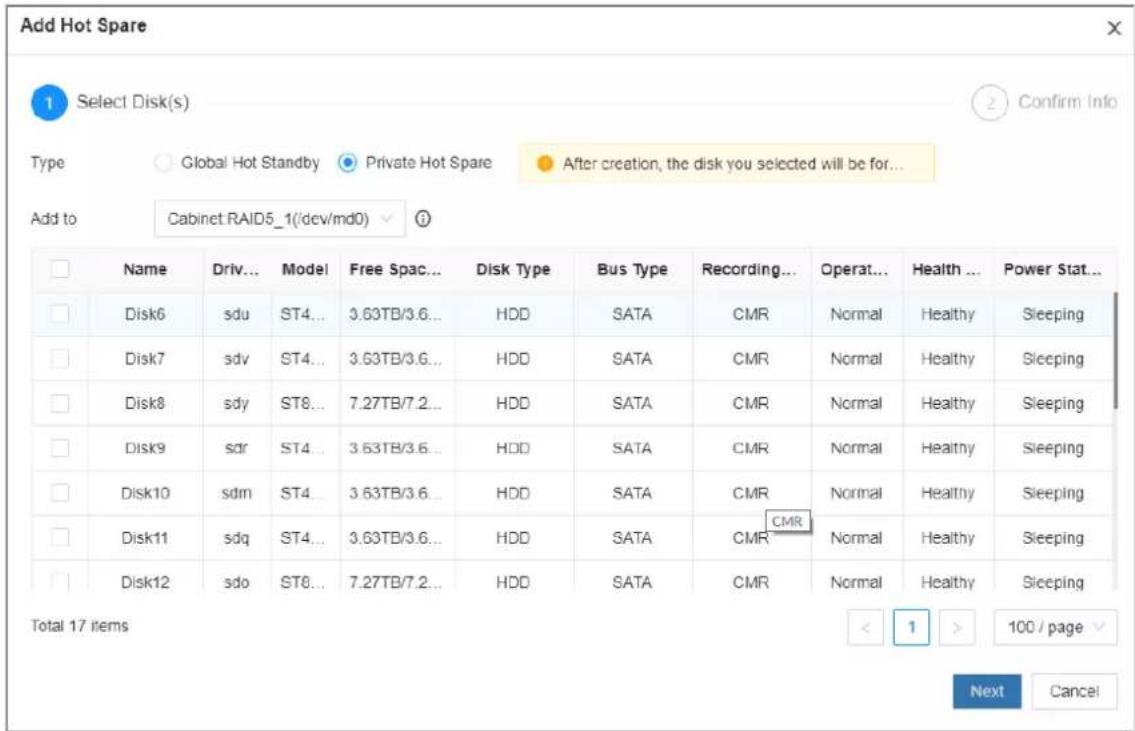The width and height of the screenshot is (1135, 731).
Task: Click the Bus Type column header
Action: [x=632, y=269]
